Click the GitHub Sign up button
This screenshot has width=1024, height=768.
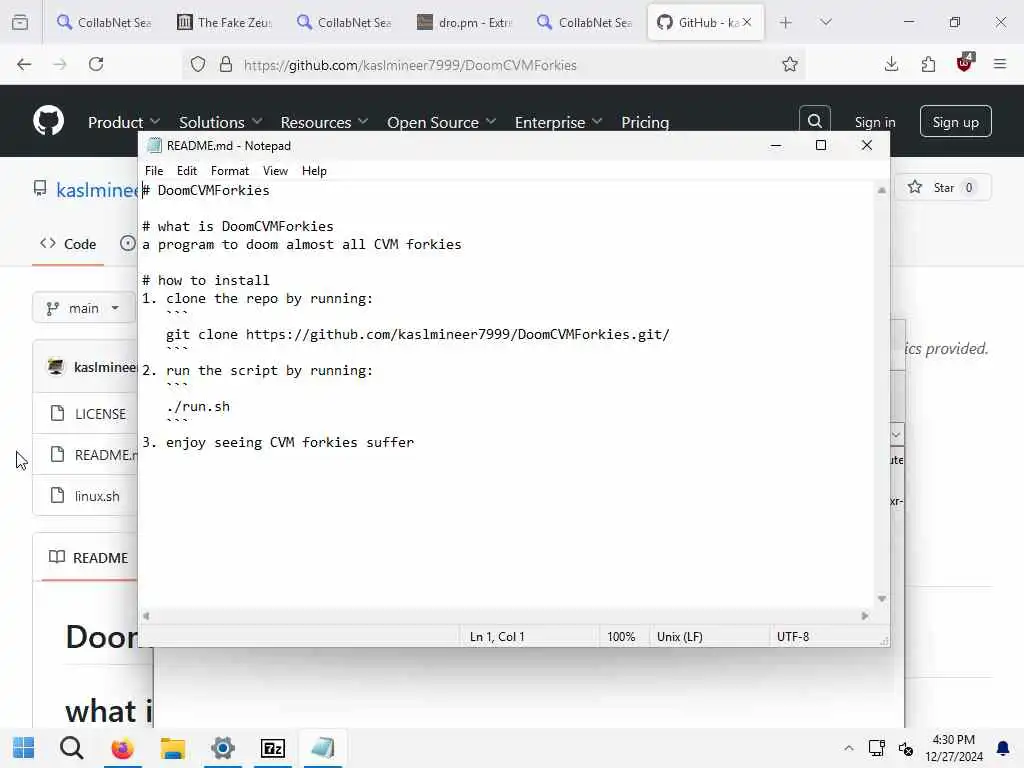coord(955,121)
